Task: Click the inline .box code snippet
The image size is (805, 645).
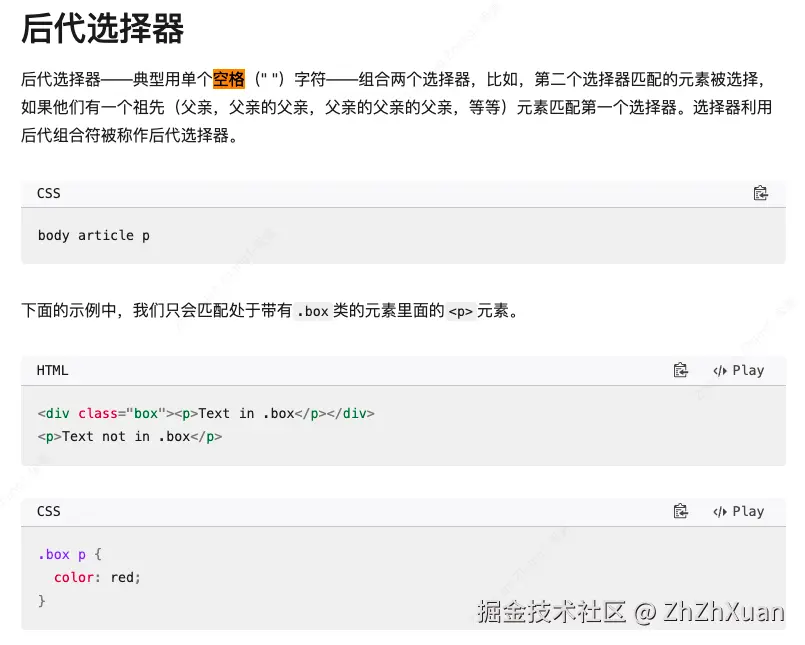Action: click(x=313, y=311)
